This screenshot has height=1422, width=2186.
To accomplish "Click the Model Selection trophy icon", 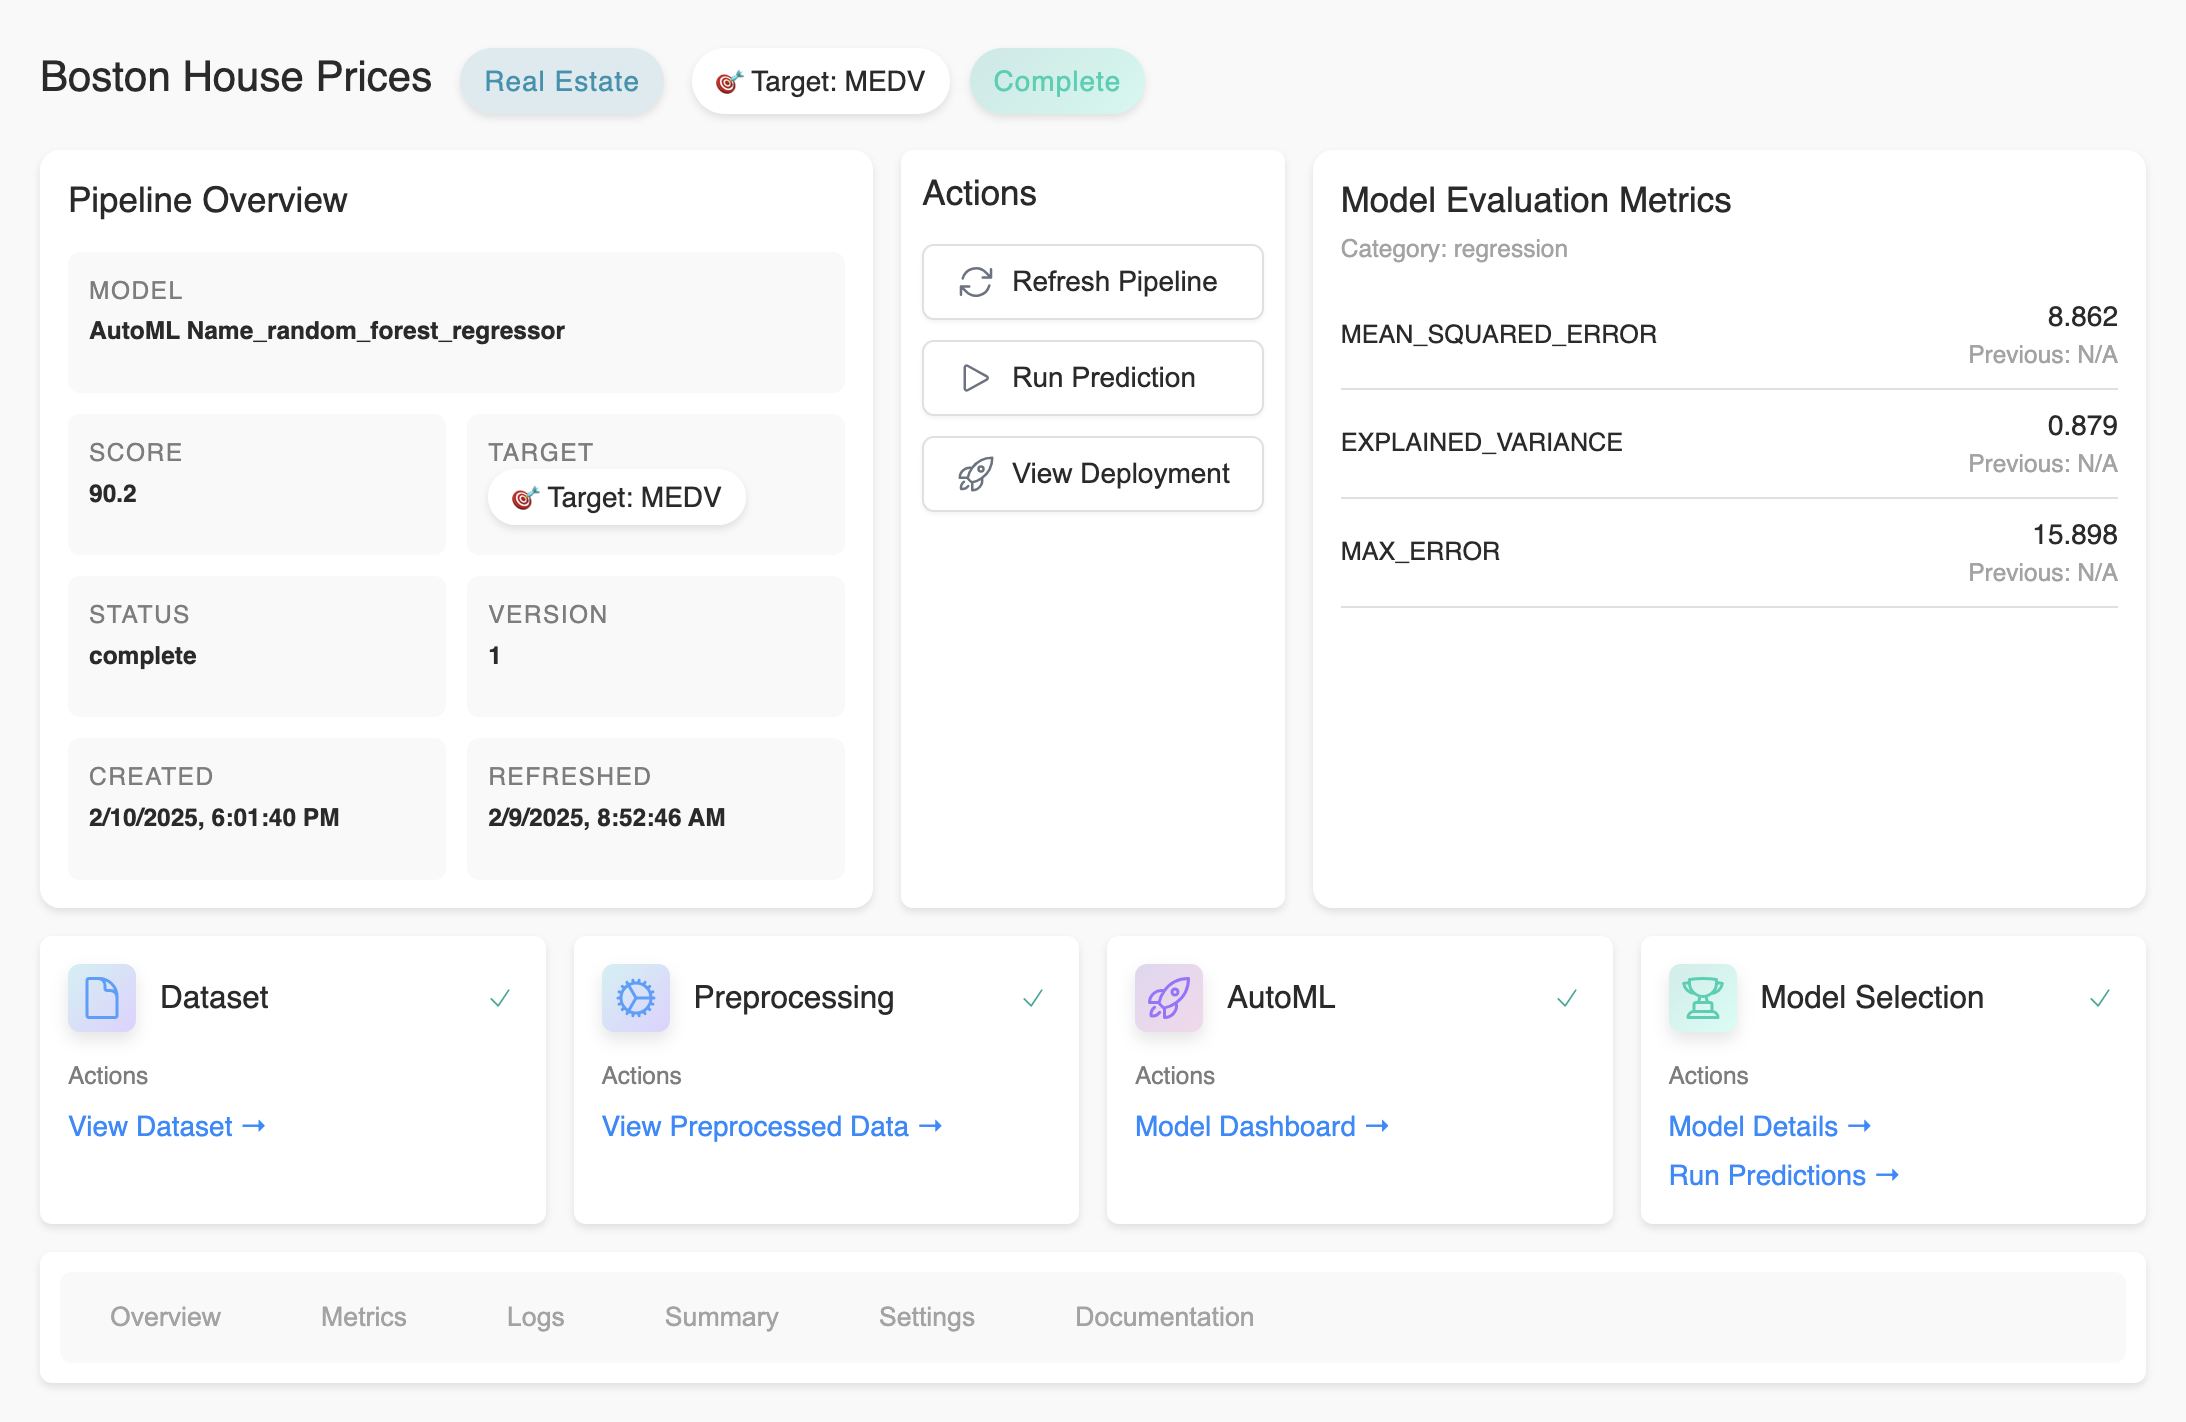I will tap(1703, 998).
